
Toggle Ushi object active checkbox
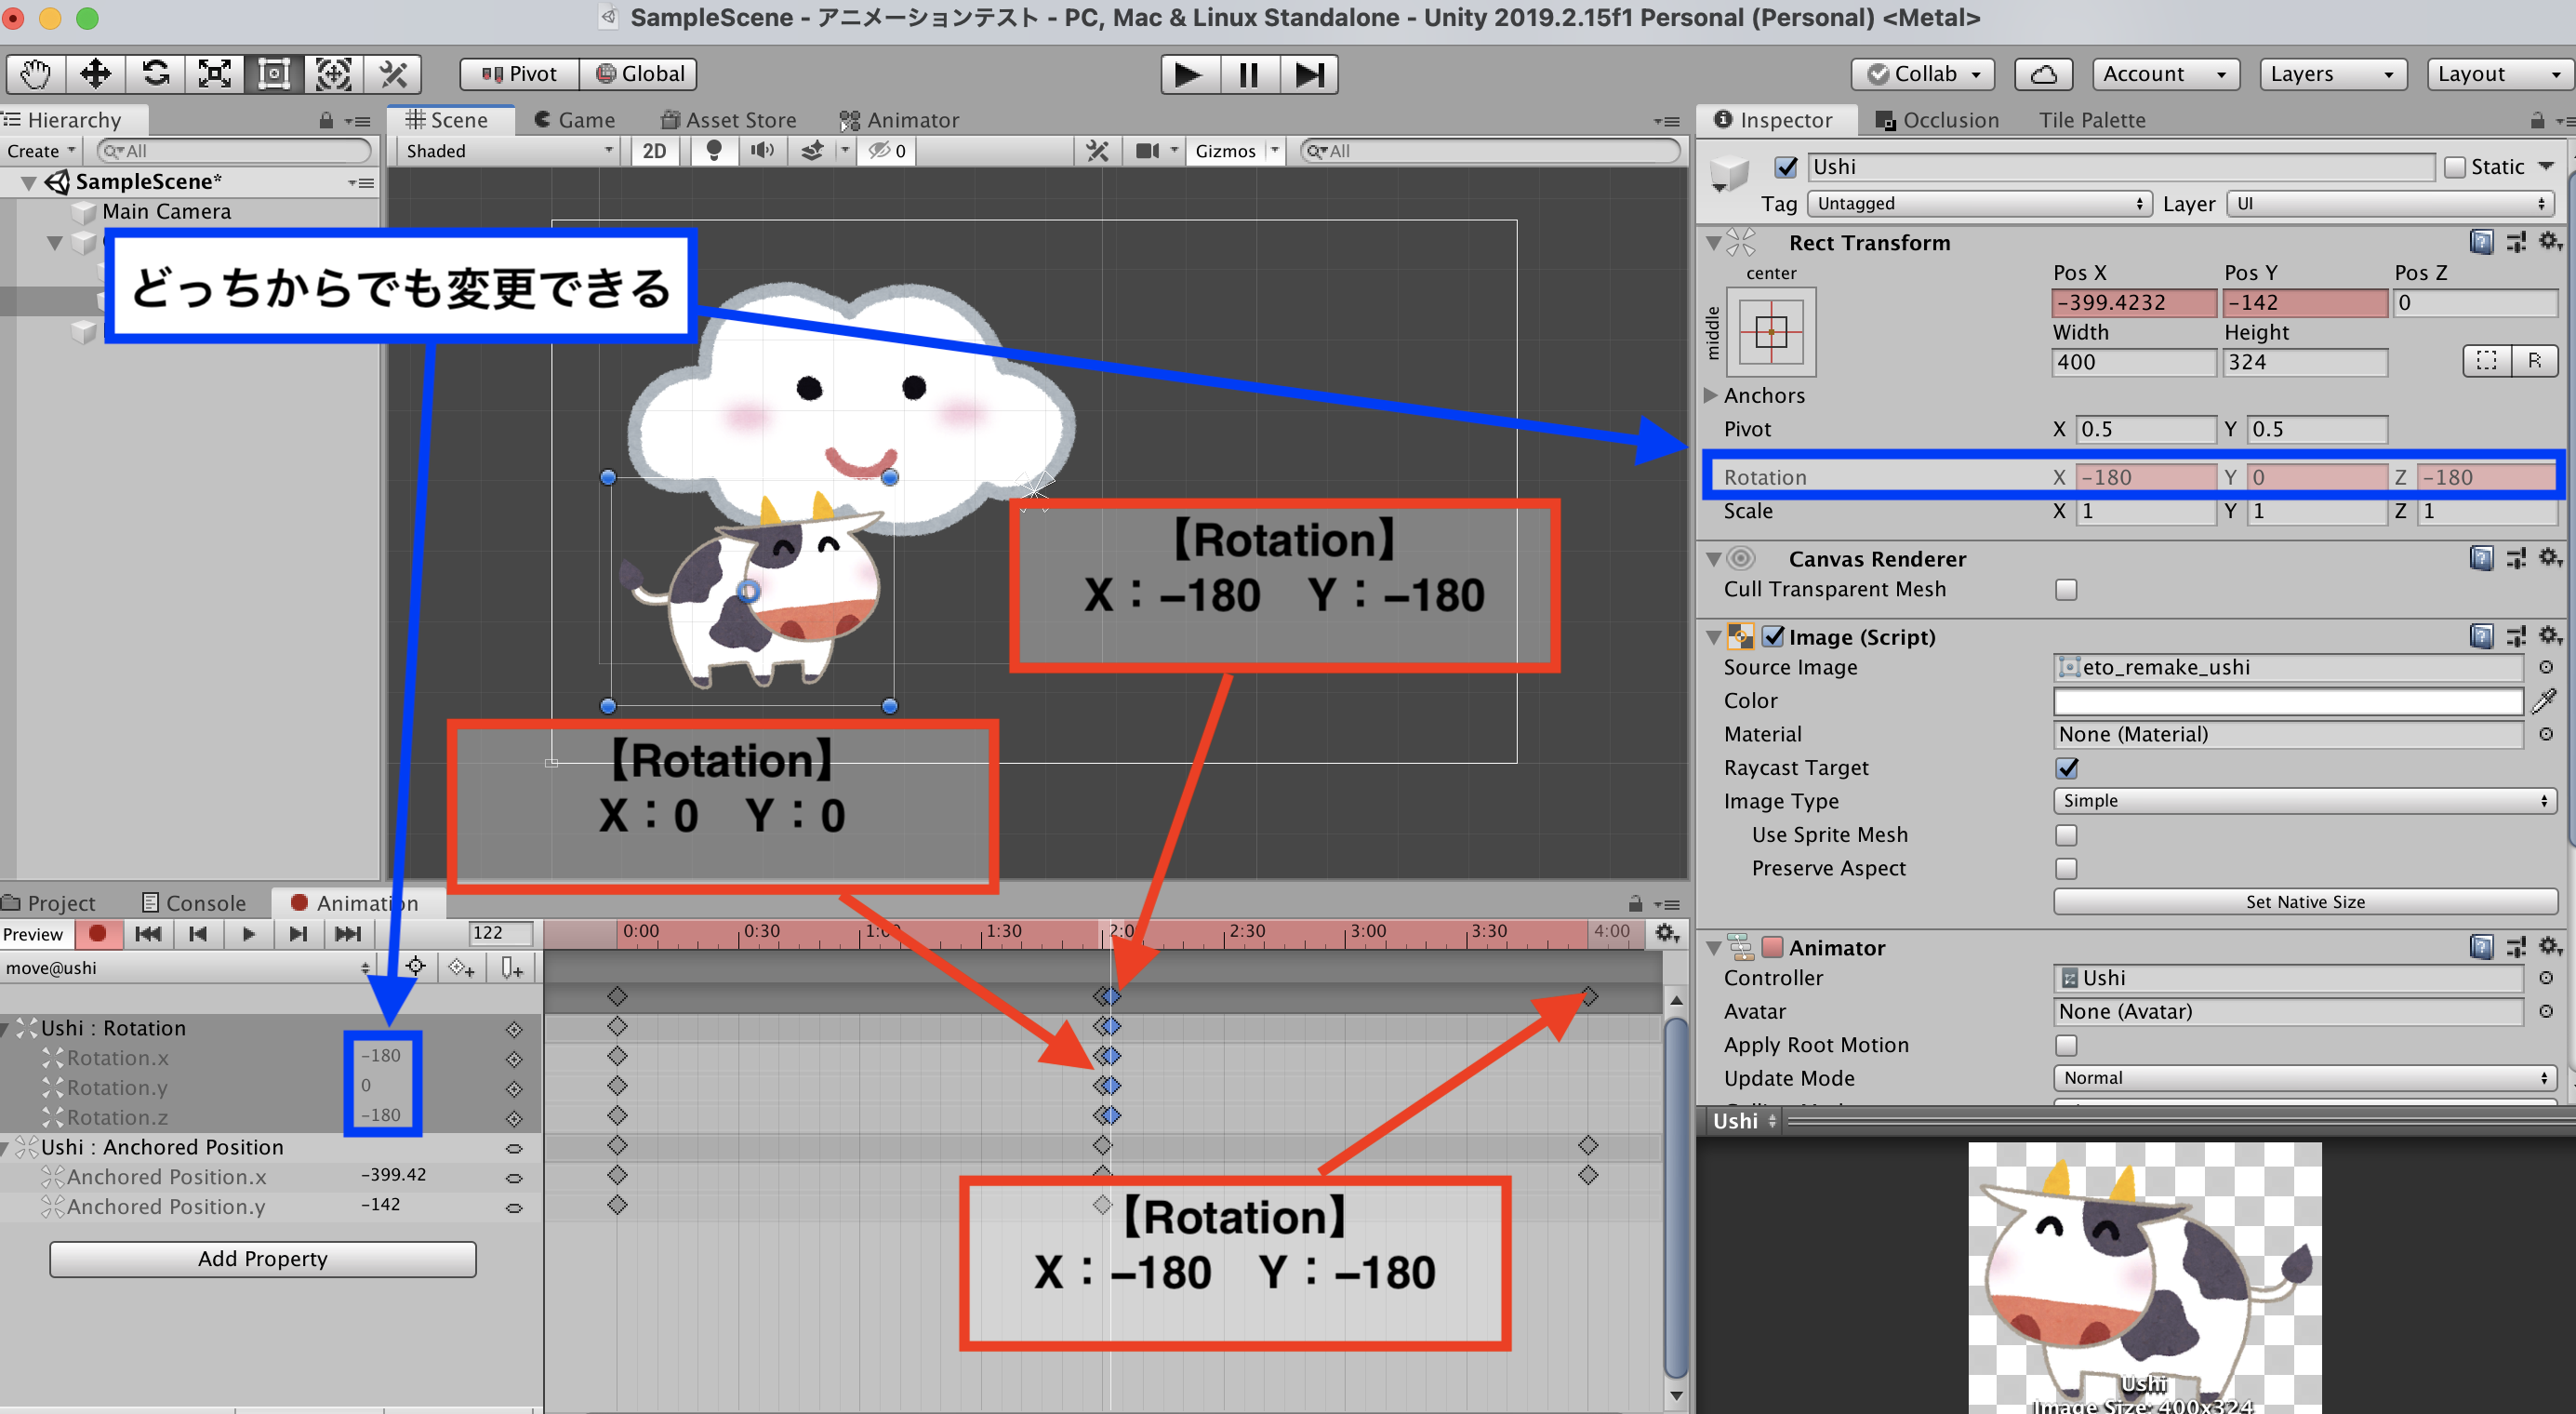(1786, 167)
